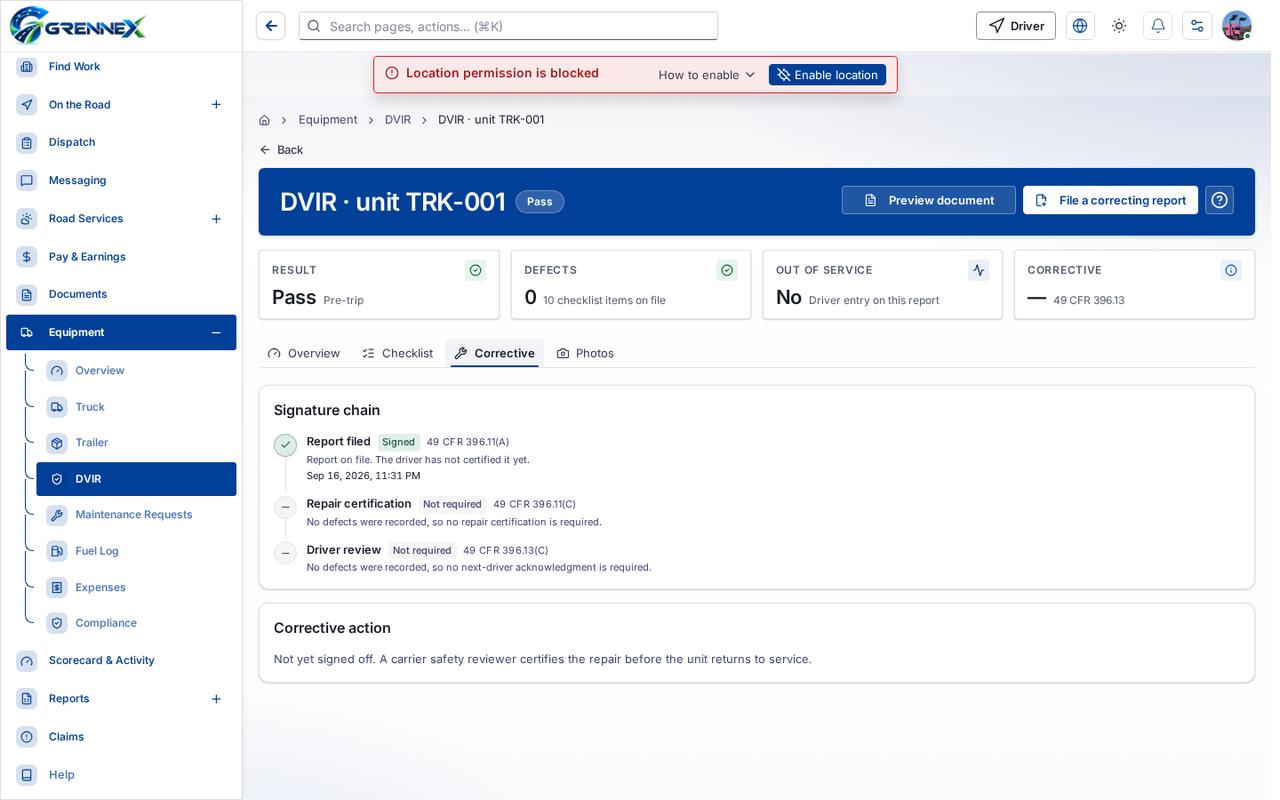The image size is (1280, 800).
Task: Click the Out of Service activity icon
Action: click(x=979, y=270)
